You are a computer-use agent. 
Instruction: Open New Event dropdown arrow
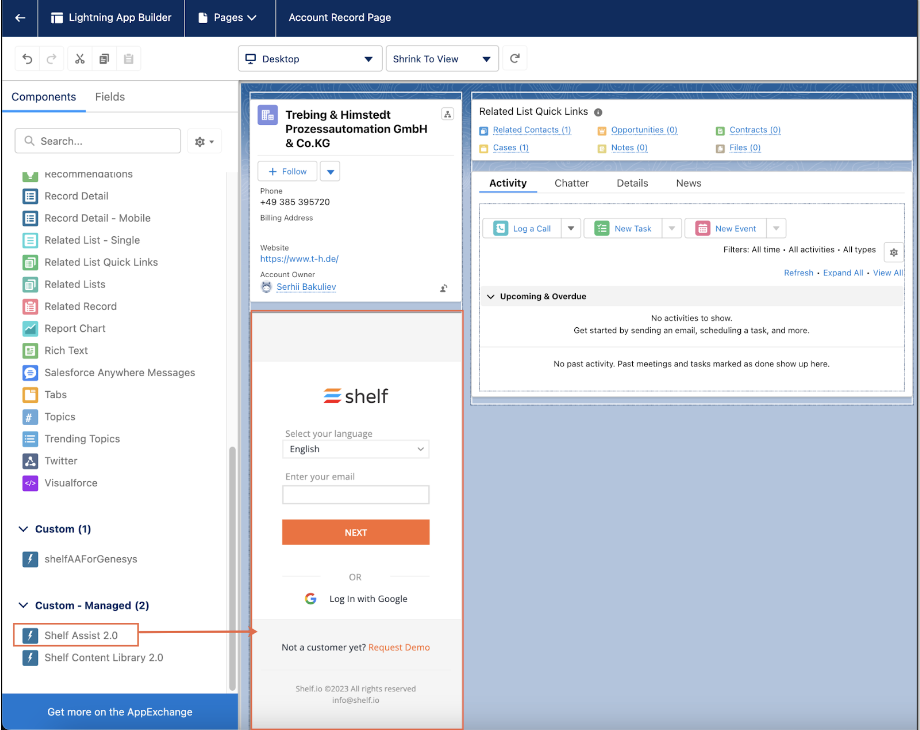[776, 228]
